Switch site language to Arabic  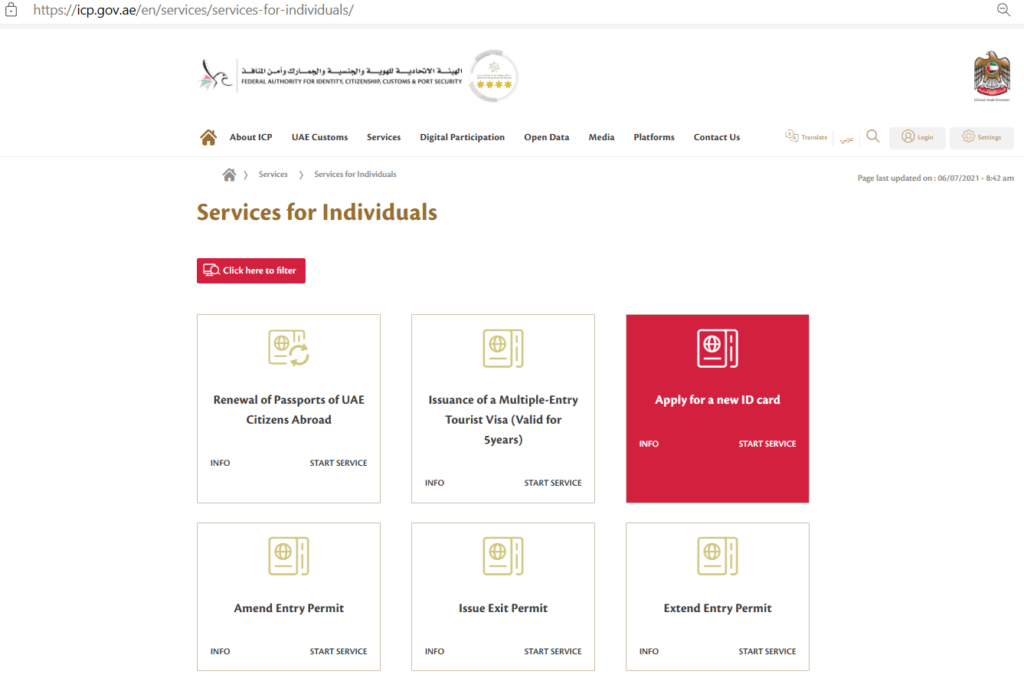[x=845, y=137]
